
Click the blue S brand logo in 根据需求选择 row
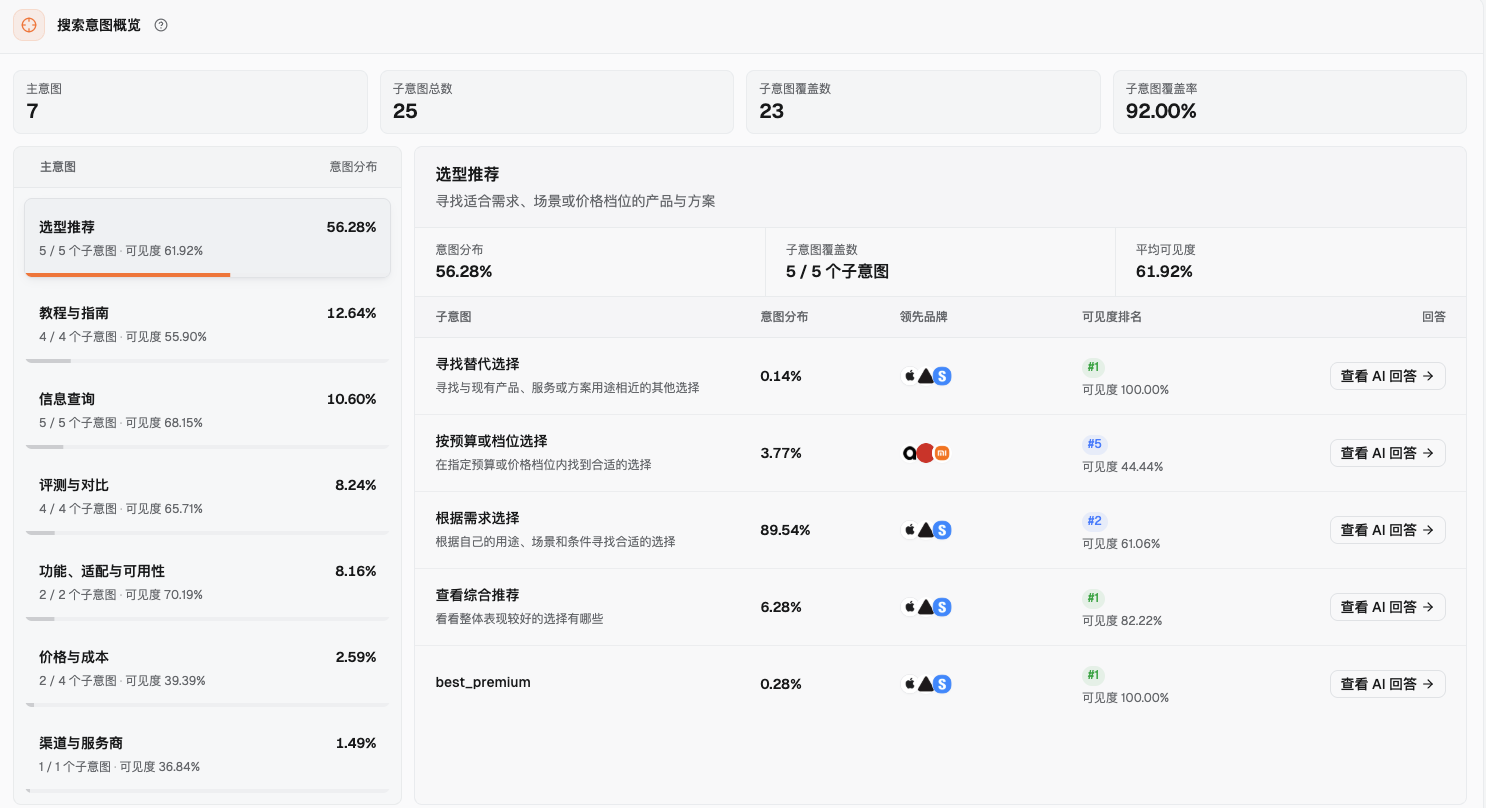[942, 530]
